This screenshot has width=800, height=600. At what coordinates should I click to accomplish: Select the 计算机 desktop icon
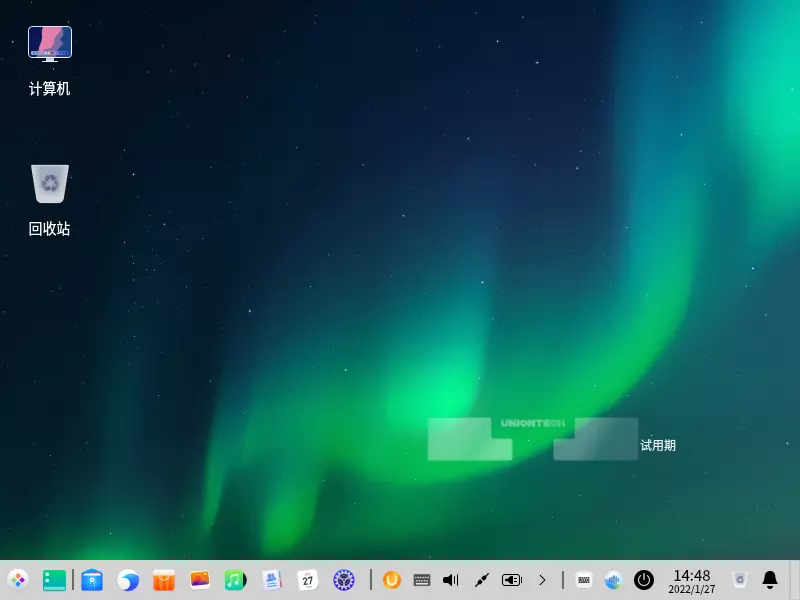click(49, 61)
